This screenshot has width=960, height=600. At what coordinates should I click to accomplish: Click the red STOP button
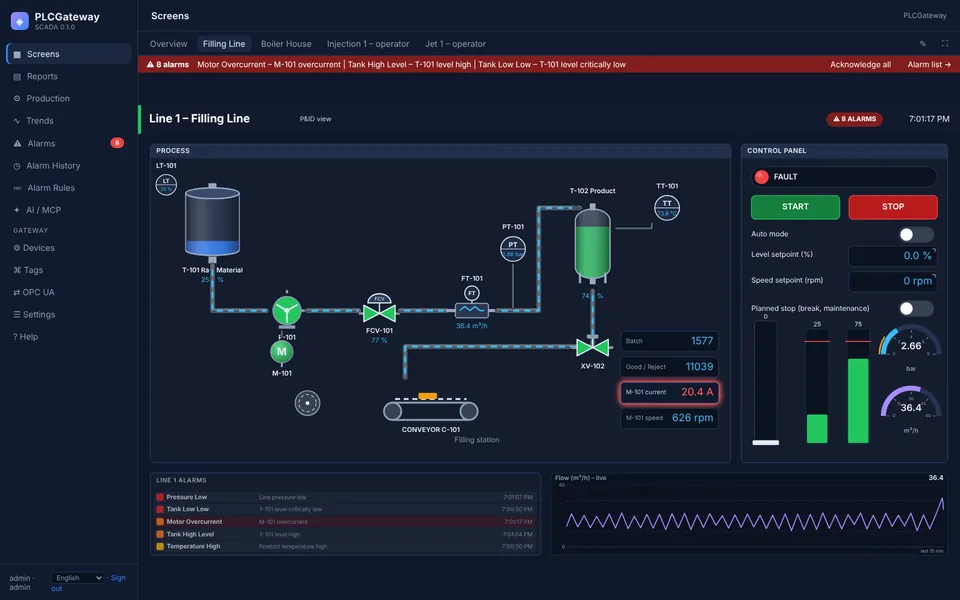[x=893, y=207]
